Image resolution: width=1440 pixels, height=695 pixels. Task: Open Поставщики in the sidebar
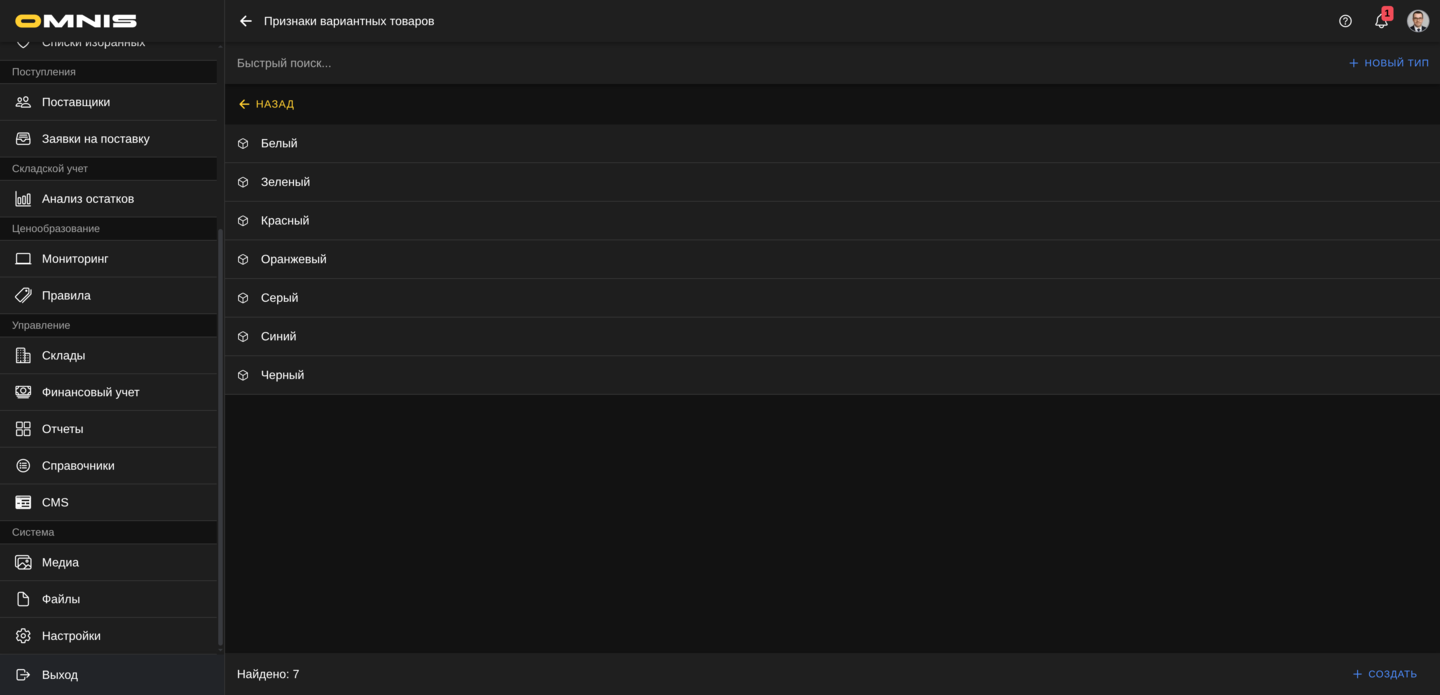(x=76, y=102)
